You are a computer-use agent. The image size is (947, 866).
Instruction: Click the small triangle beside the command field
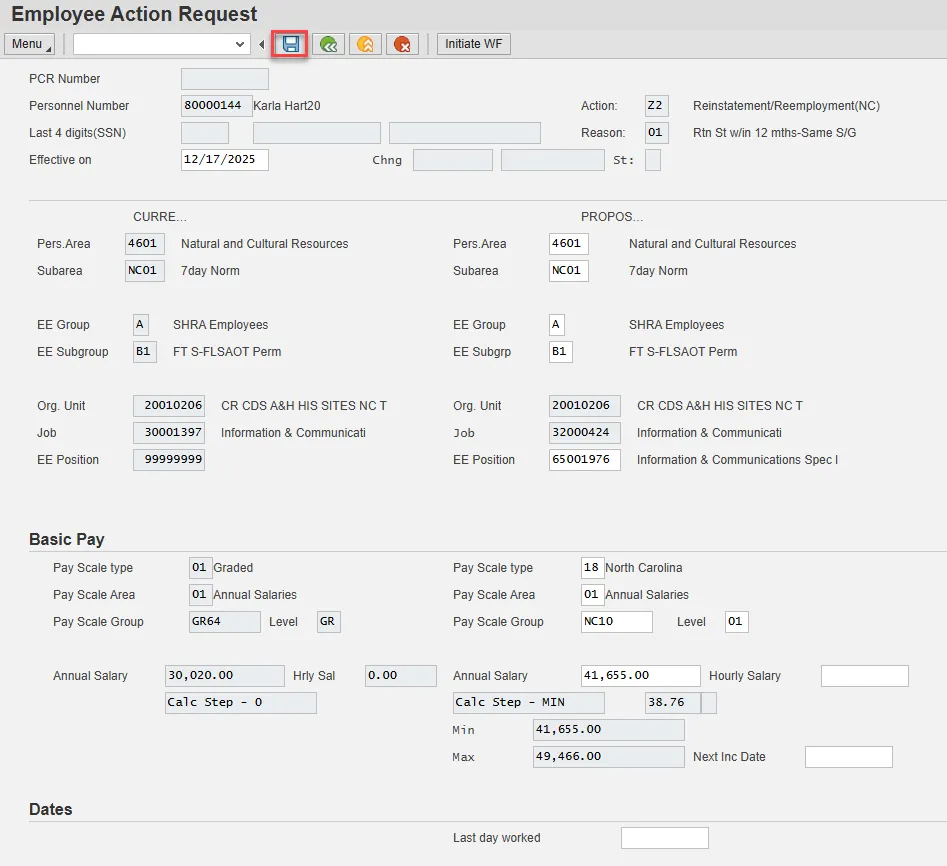262,44
